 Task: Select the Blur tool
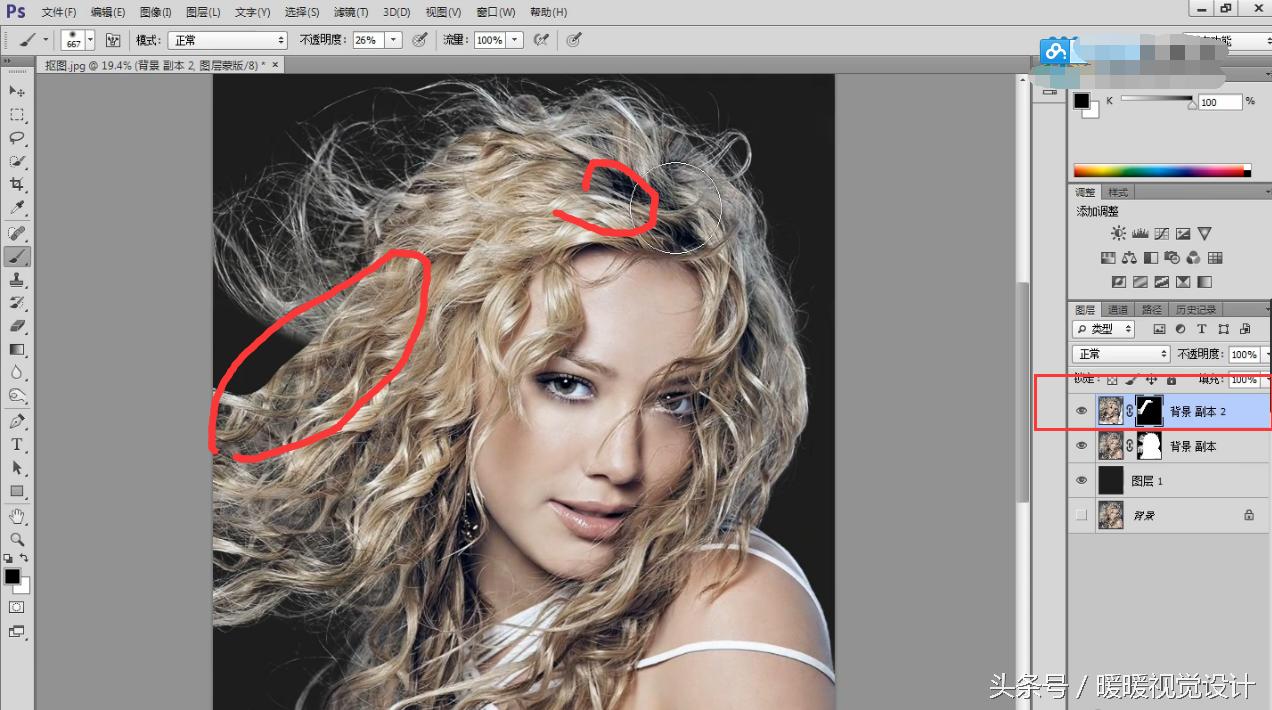17,372
